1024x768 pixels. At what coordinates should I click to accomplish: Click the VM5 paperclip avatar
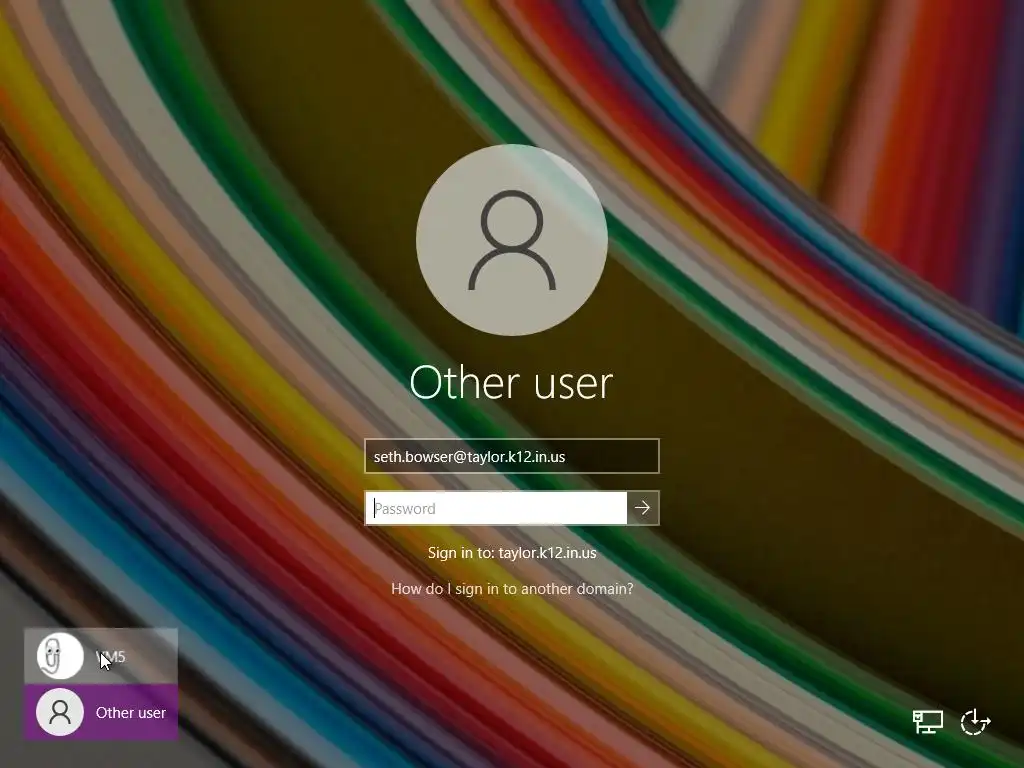60,656
